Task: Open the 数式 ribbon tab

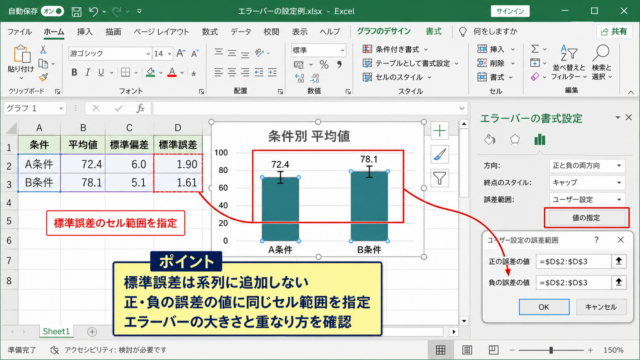Action: [210, 31]
